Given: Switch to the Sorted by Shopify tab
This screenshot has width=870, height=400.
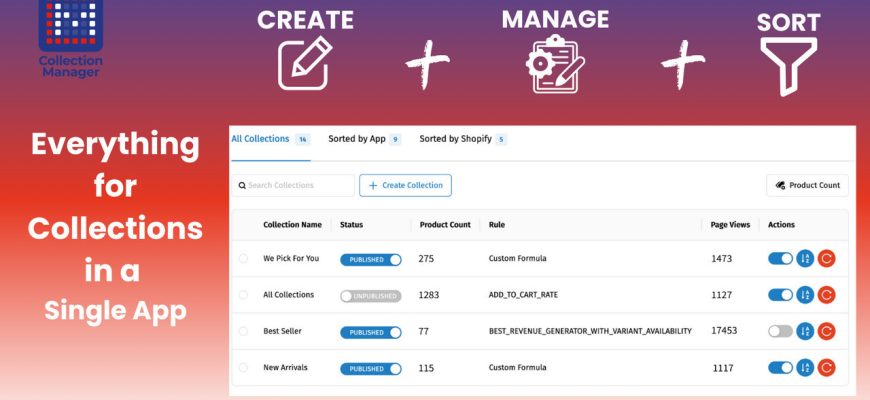Looking at the screenshot, I should click(463, 139).
